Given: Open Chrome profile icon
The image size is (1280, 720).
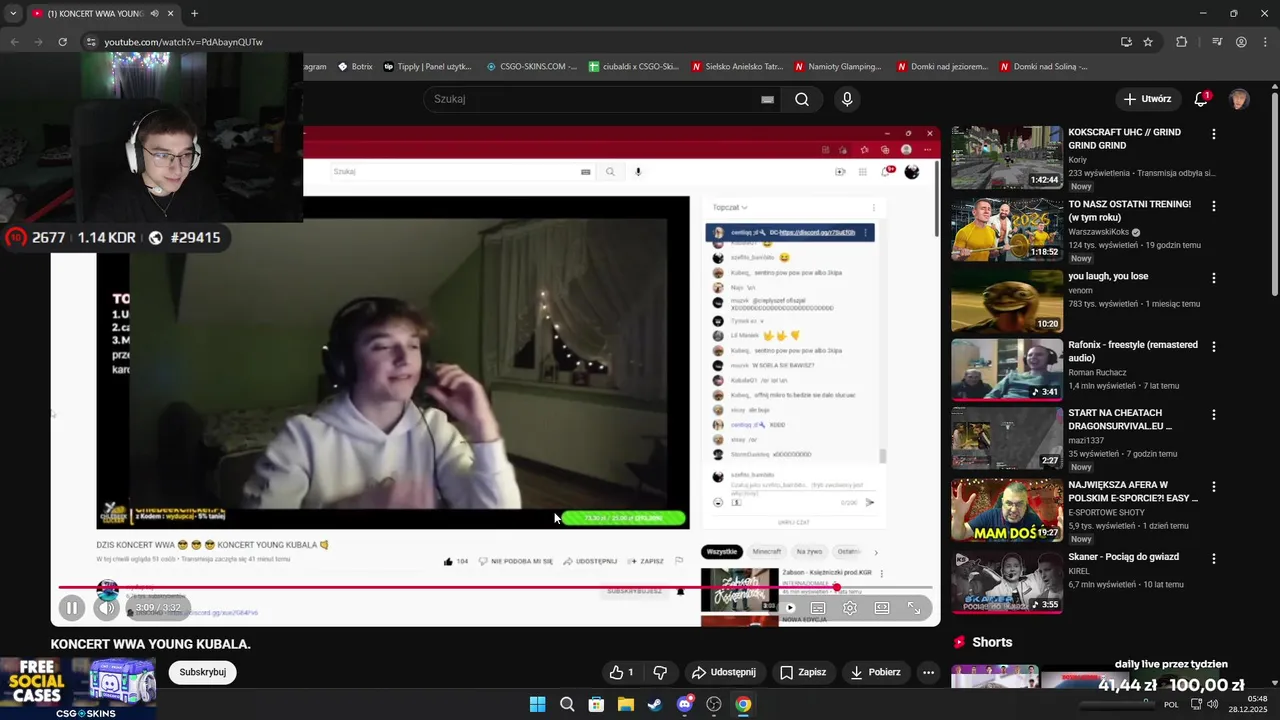Looking at the screenshot, I should pyautogui.click(x=1241, y=42).
